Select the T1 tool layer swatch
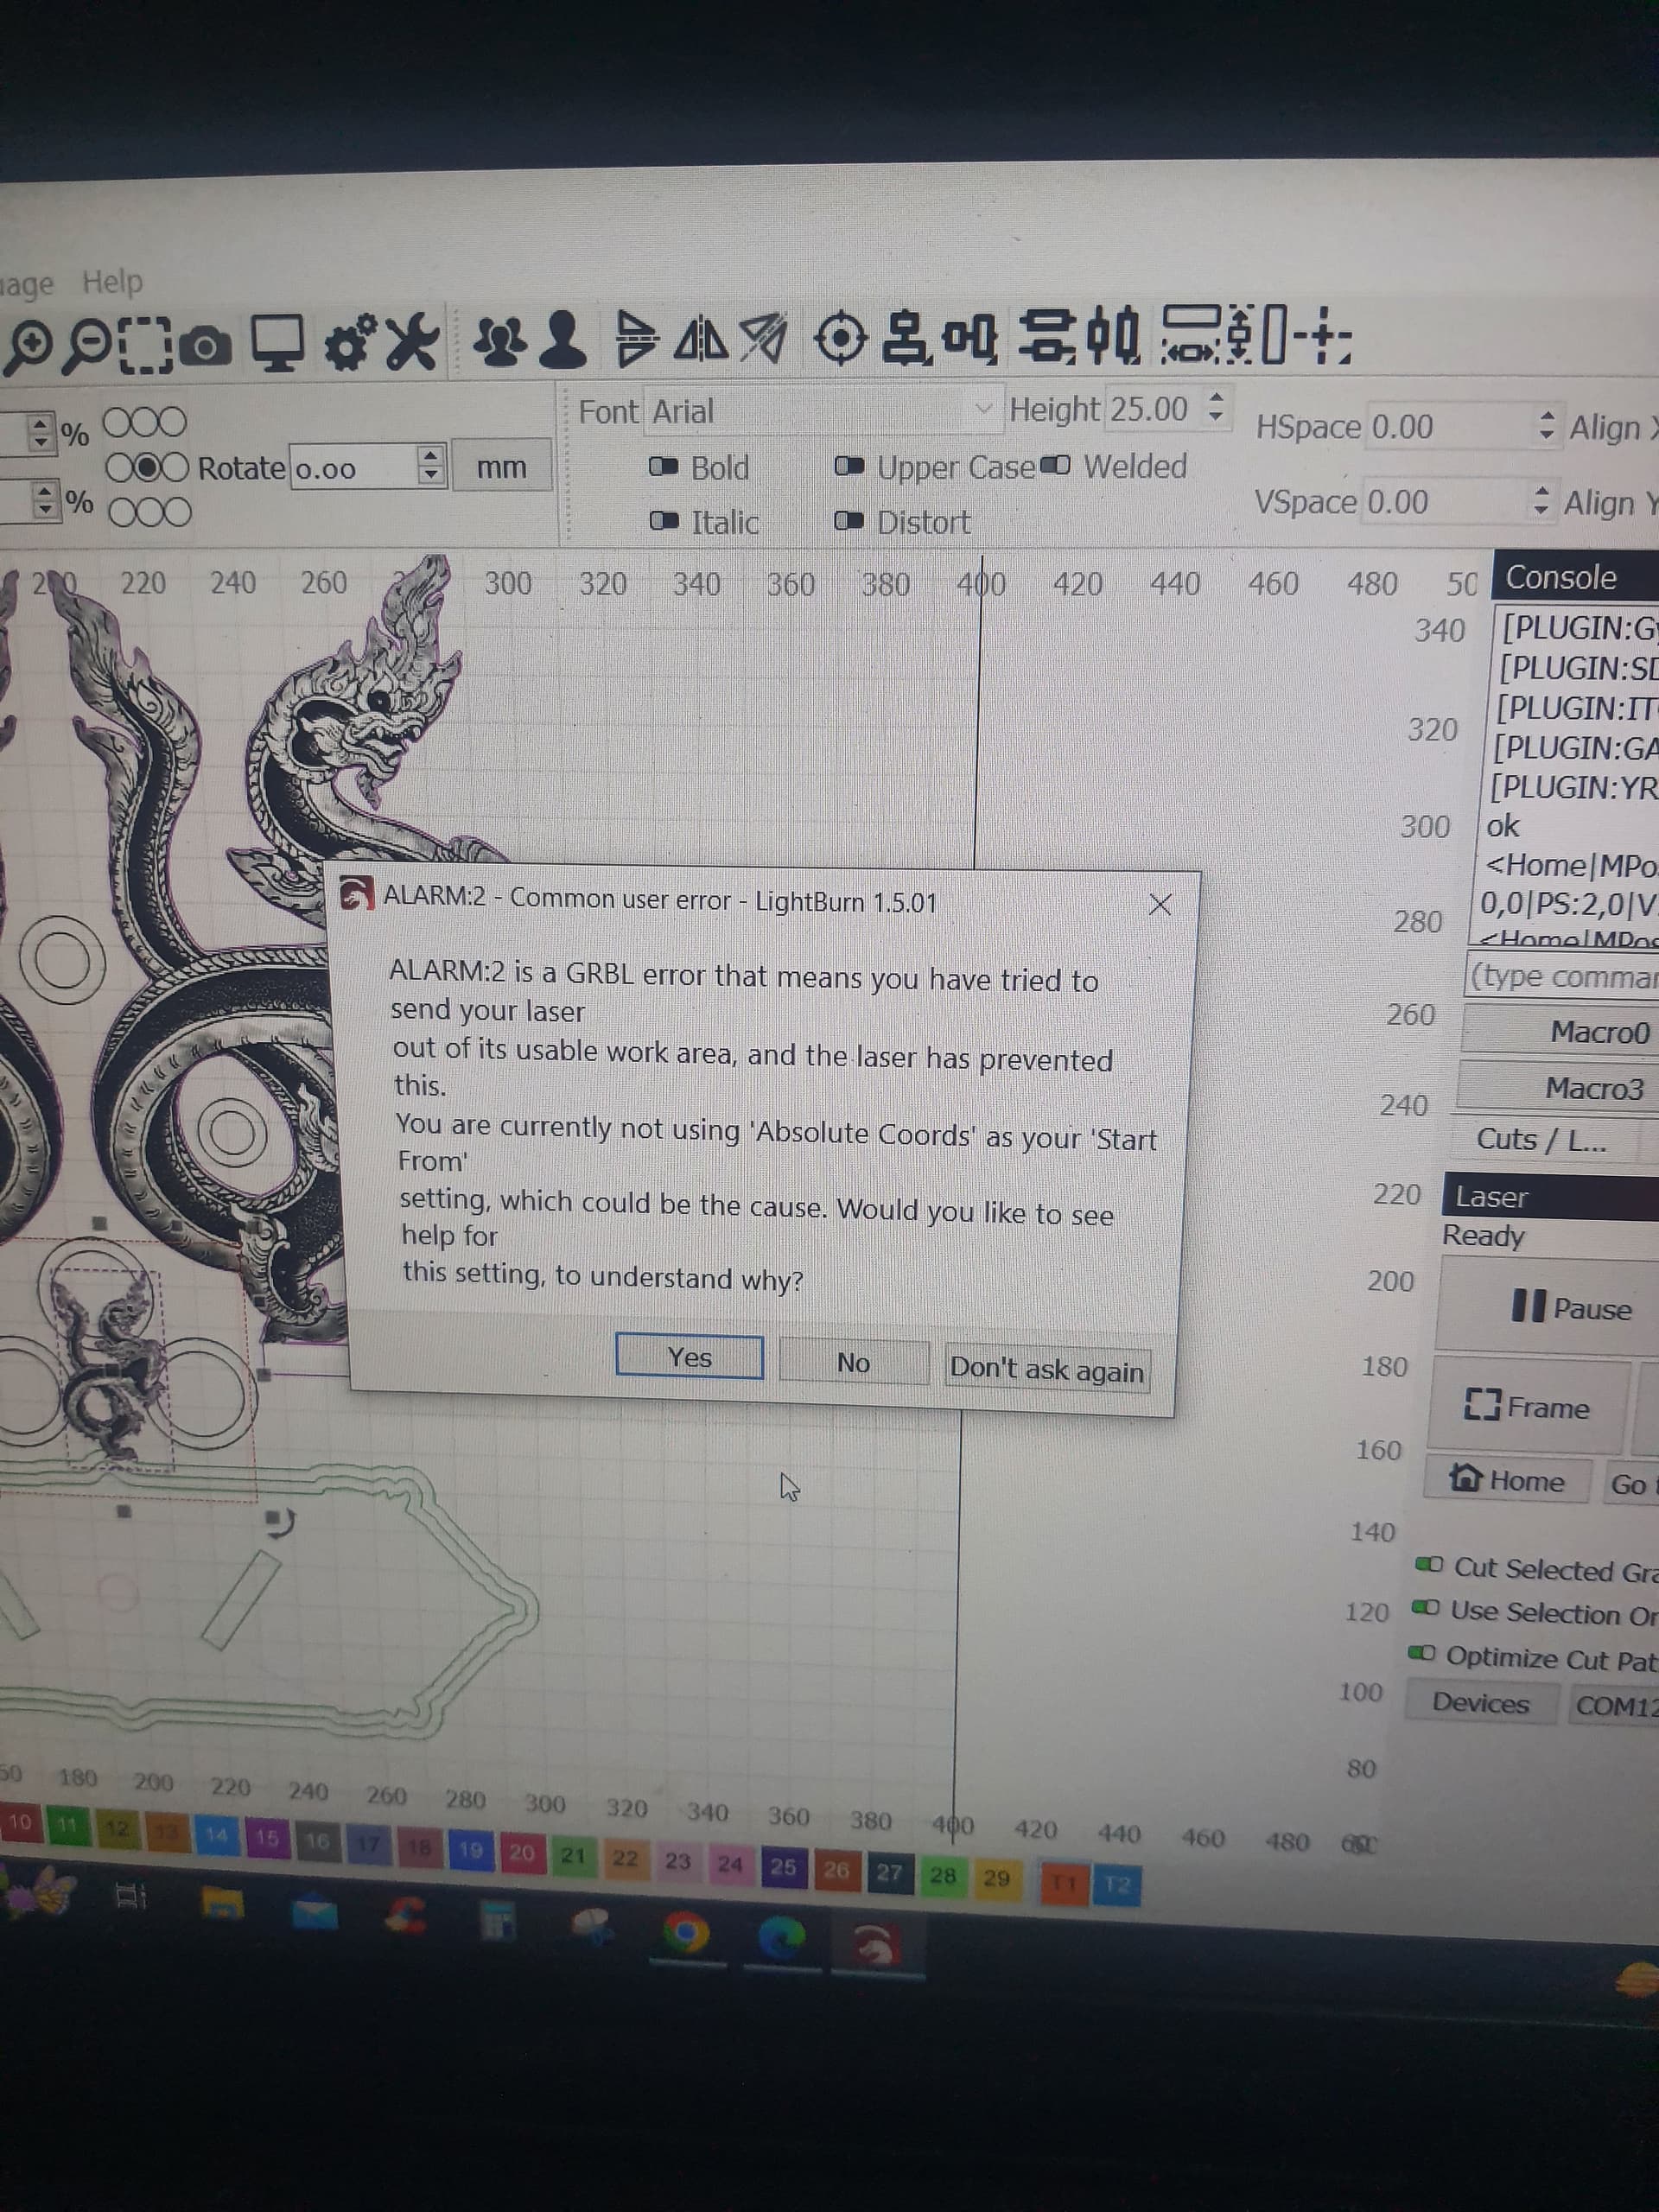Image resolution: width=1659 pixels, height=2212 pixels. point(1064,1882)
